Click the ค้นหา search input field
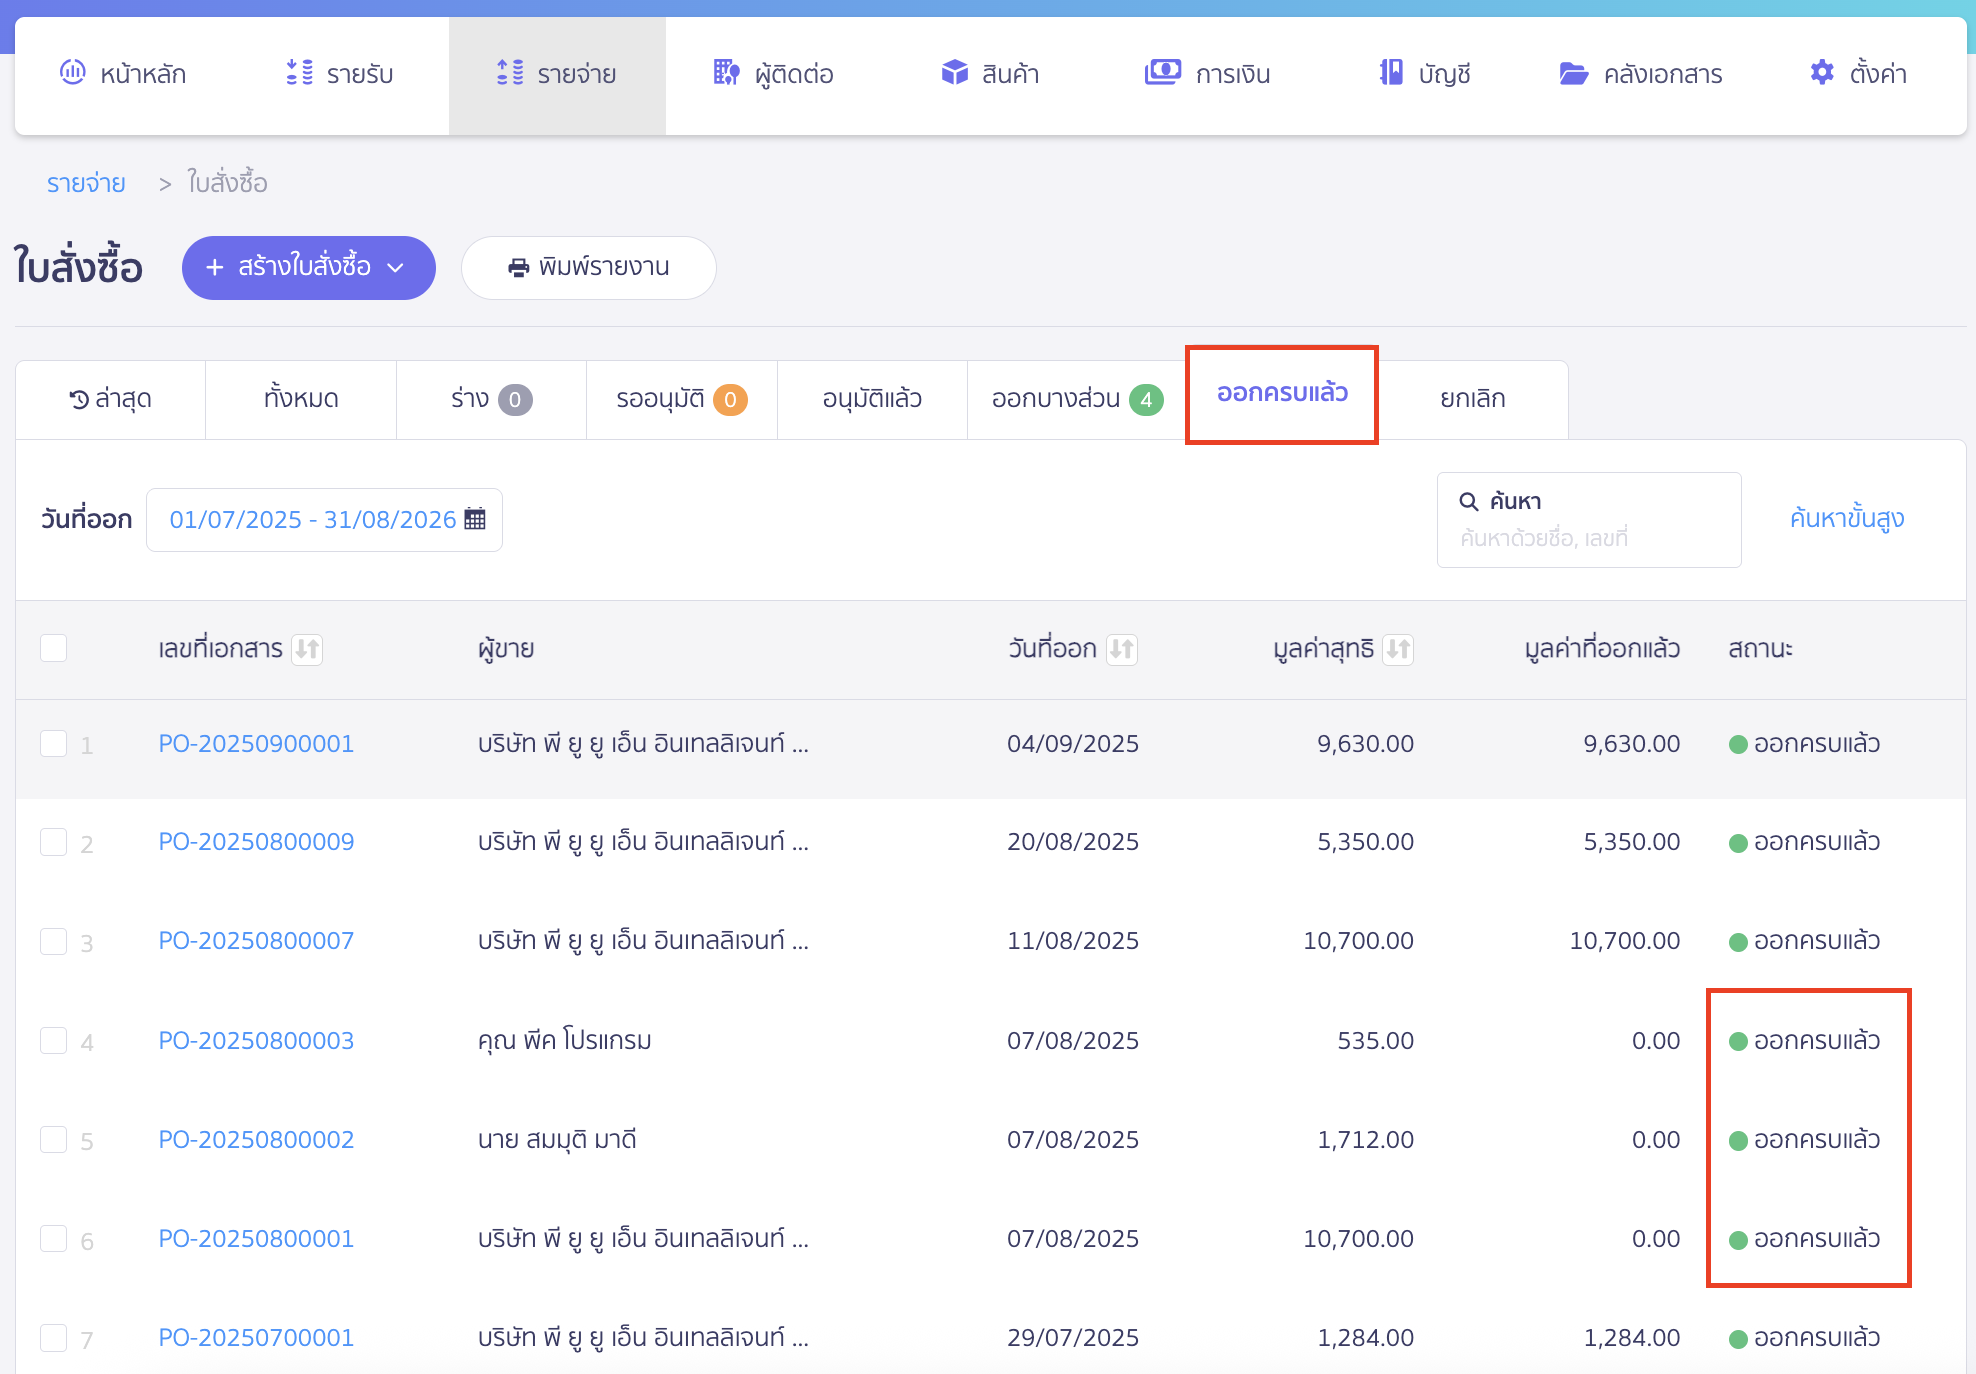Viewport: 1976px width, 1374px height. pos(1588,538)
